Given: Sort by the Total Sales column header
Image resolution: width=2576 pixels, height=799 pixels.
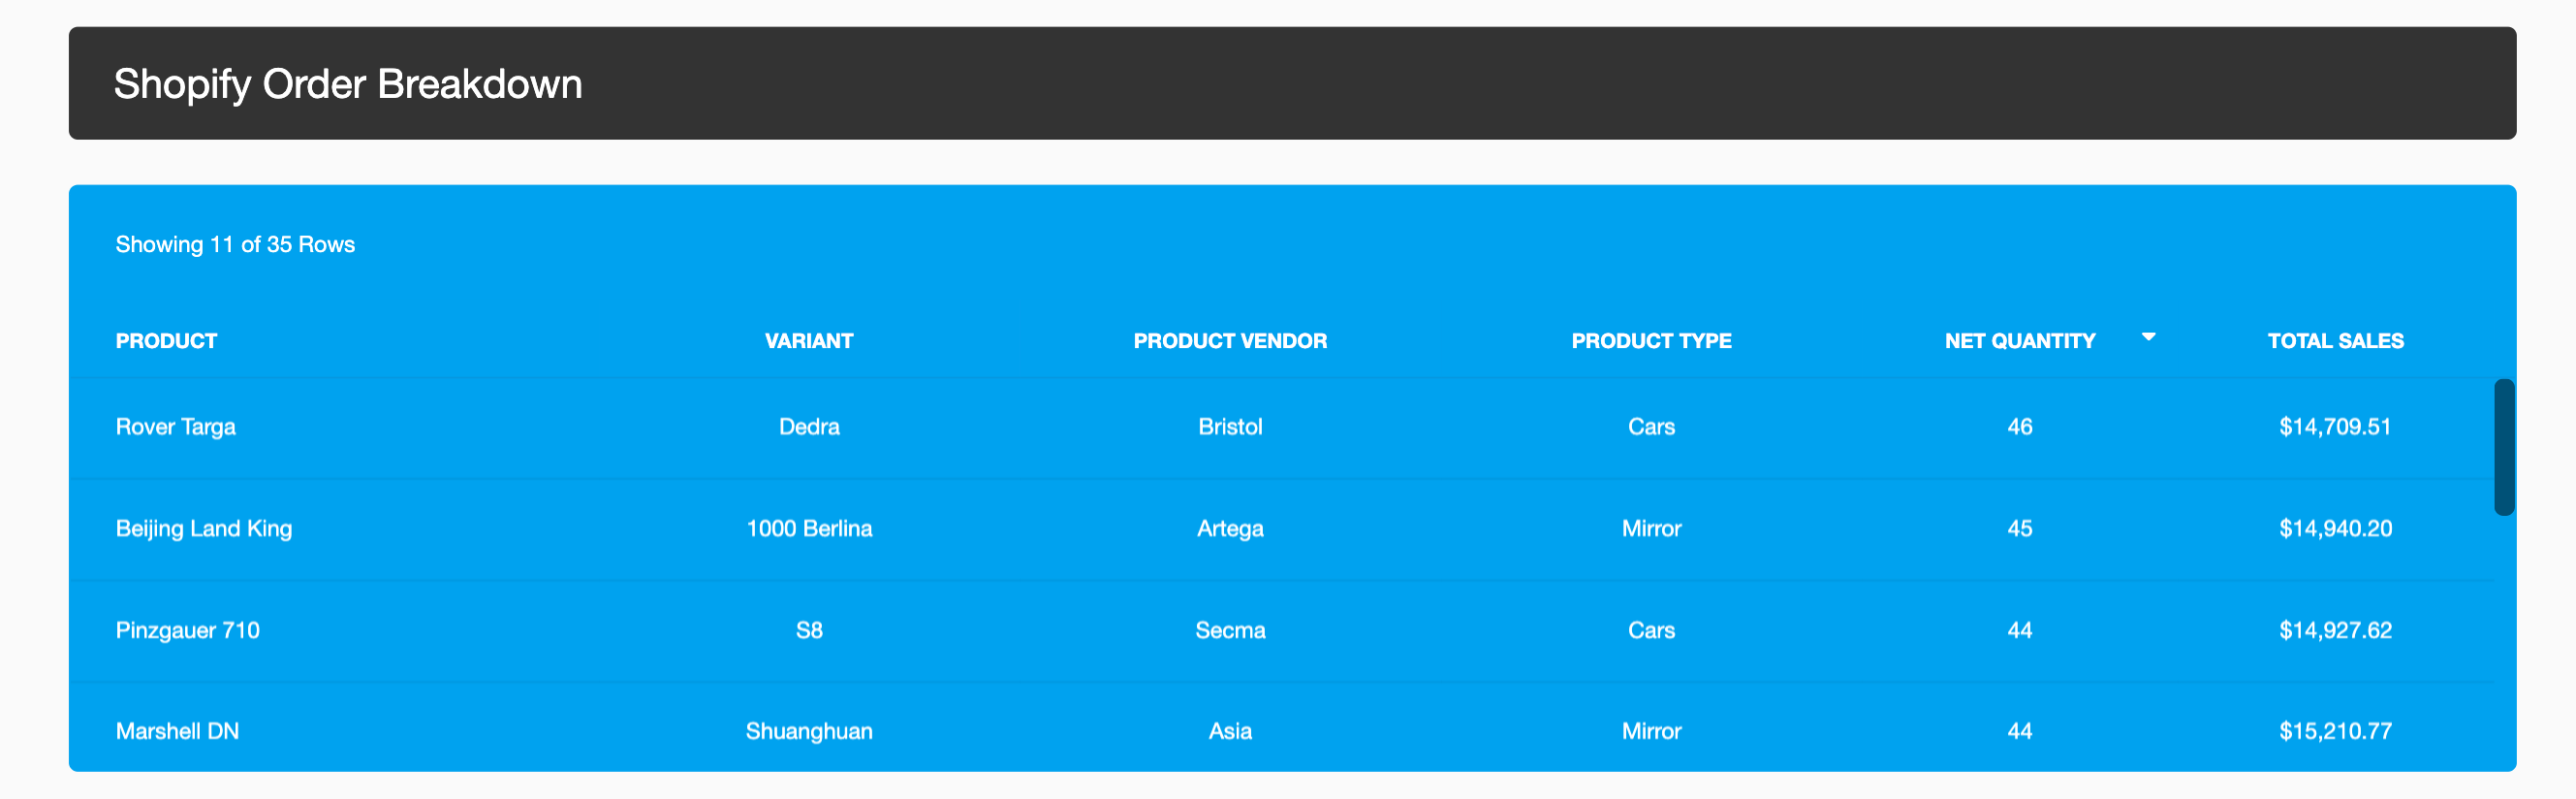Looking at the screenshot, I should click(2335, 341).
